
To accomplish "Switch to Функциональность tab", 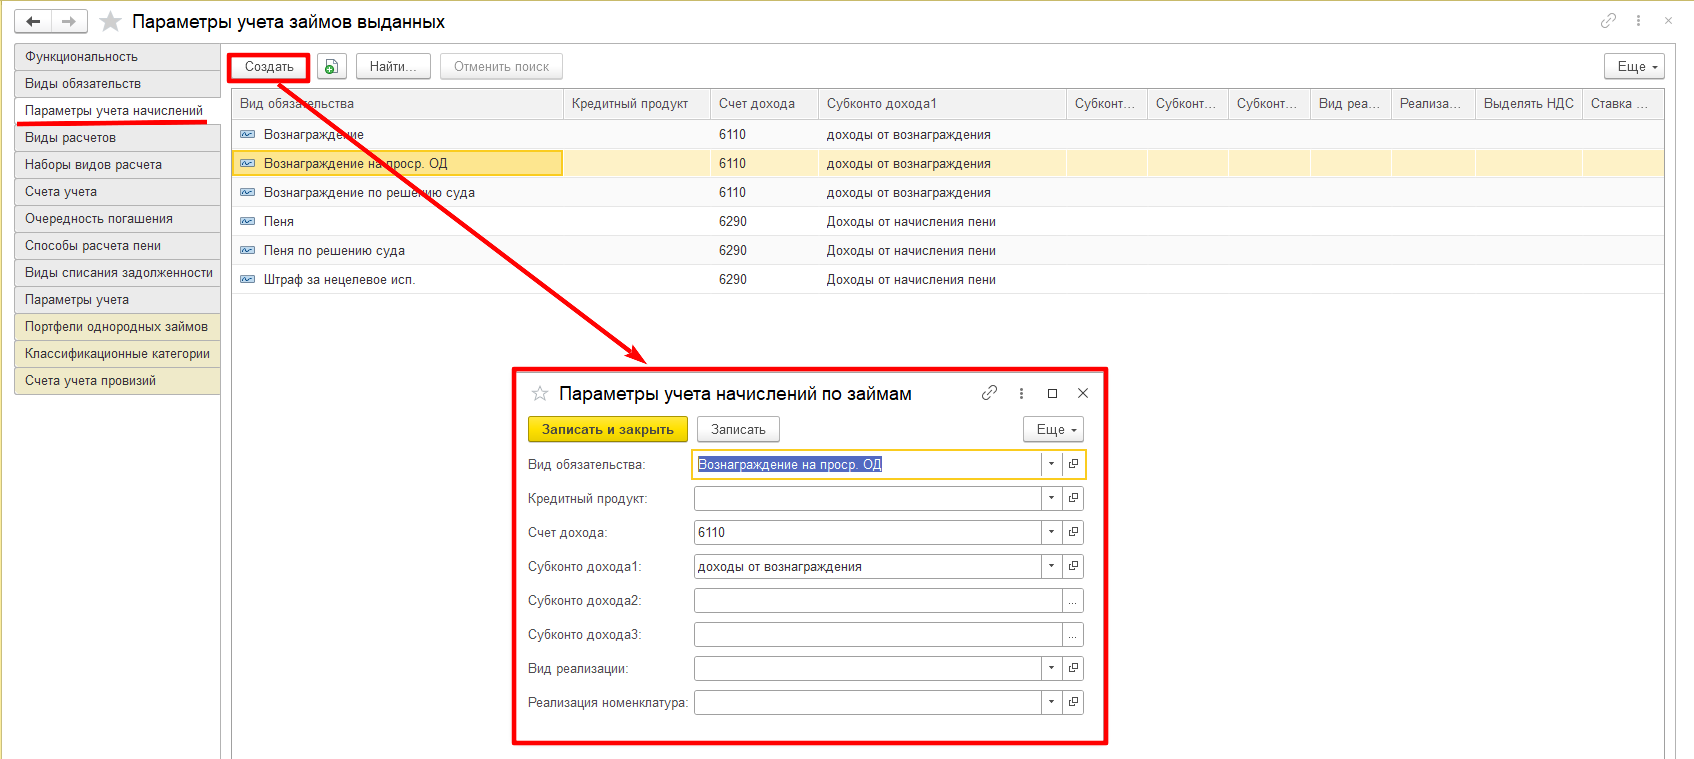I will [x=117, y=57].
